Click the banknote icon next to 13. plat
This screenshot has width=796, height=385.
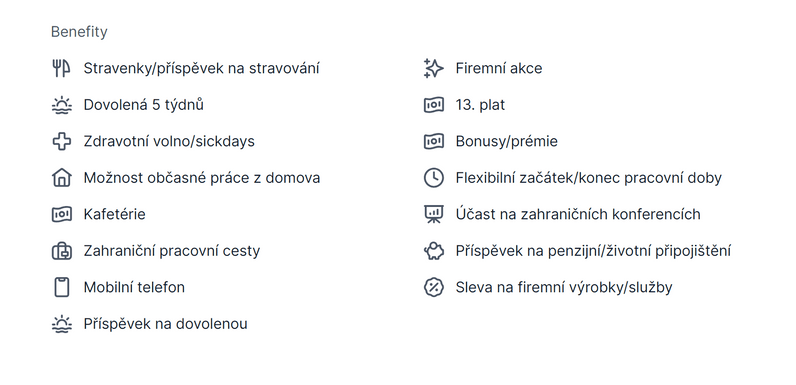[x=434, y=105]
